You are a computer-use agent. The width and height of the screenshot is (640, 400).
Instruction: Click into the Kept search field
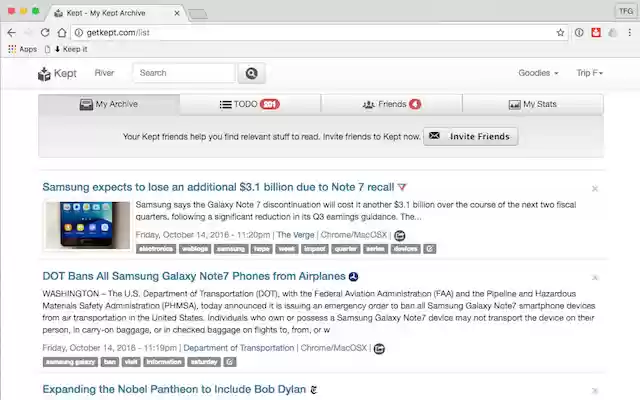[x=184, y=73]
